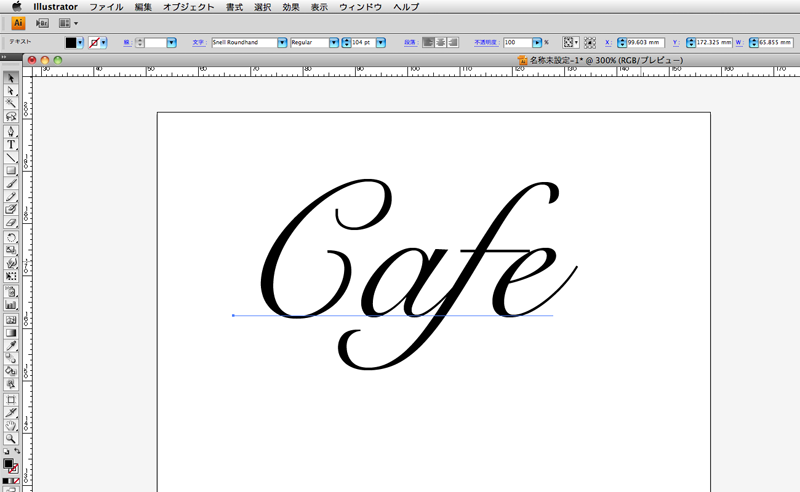Select the Lasso tool
Screen dimensions: 800x492
(11, 116)
